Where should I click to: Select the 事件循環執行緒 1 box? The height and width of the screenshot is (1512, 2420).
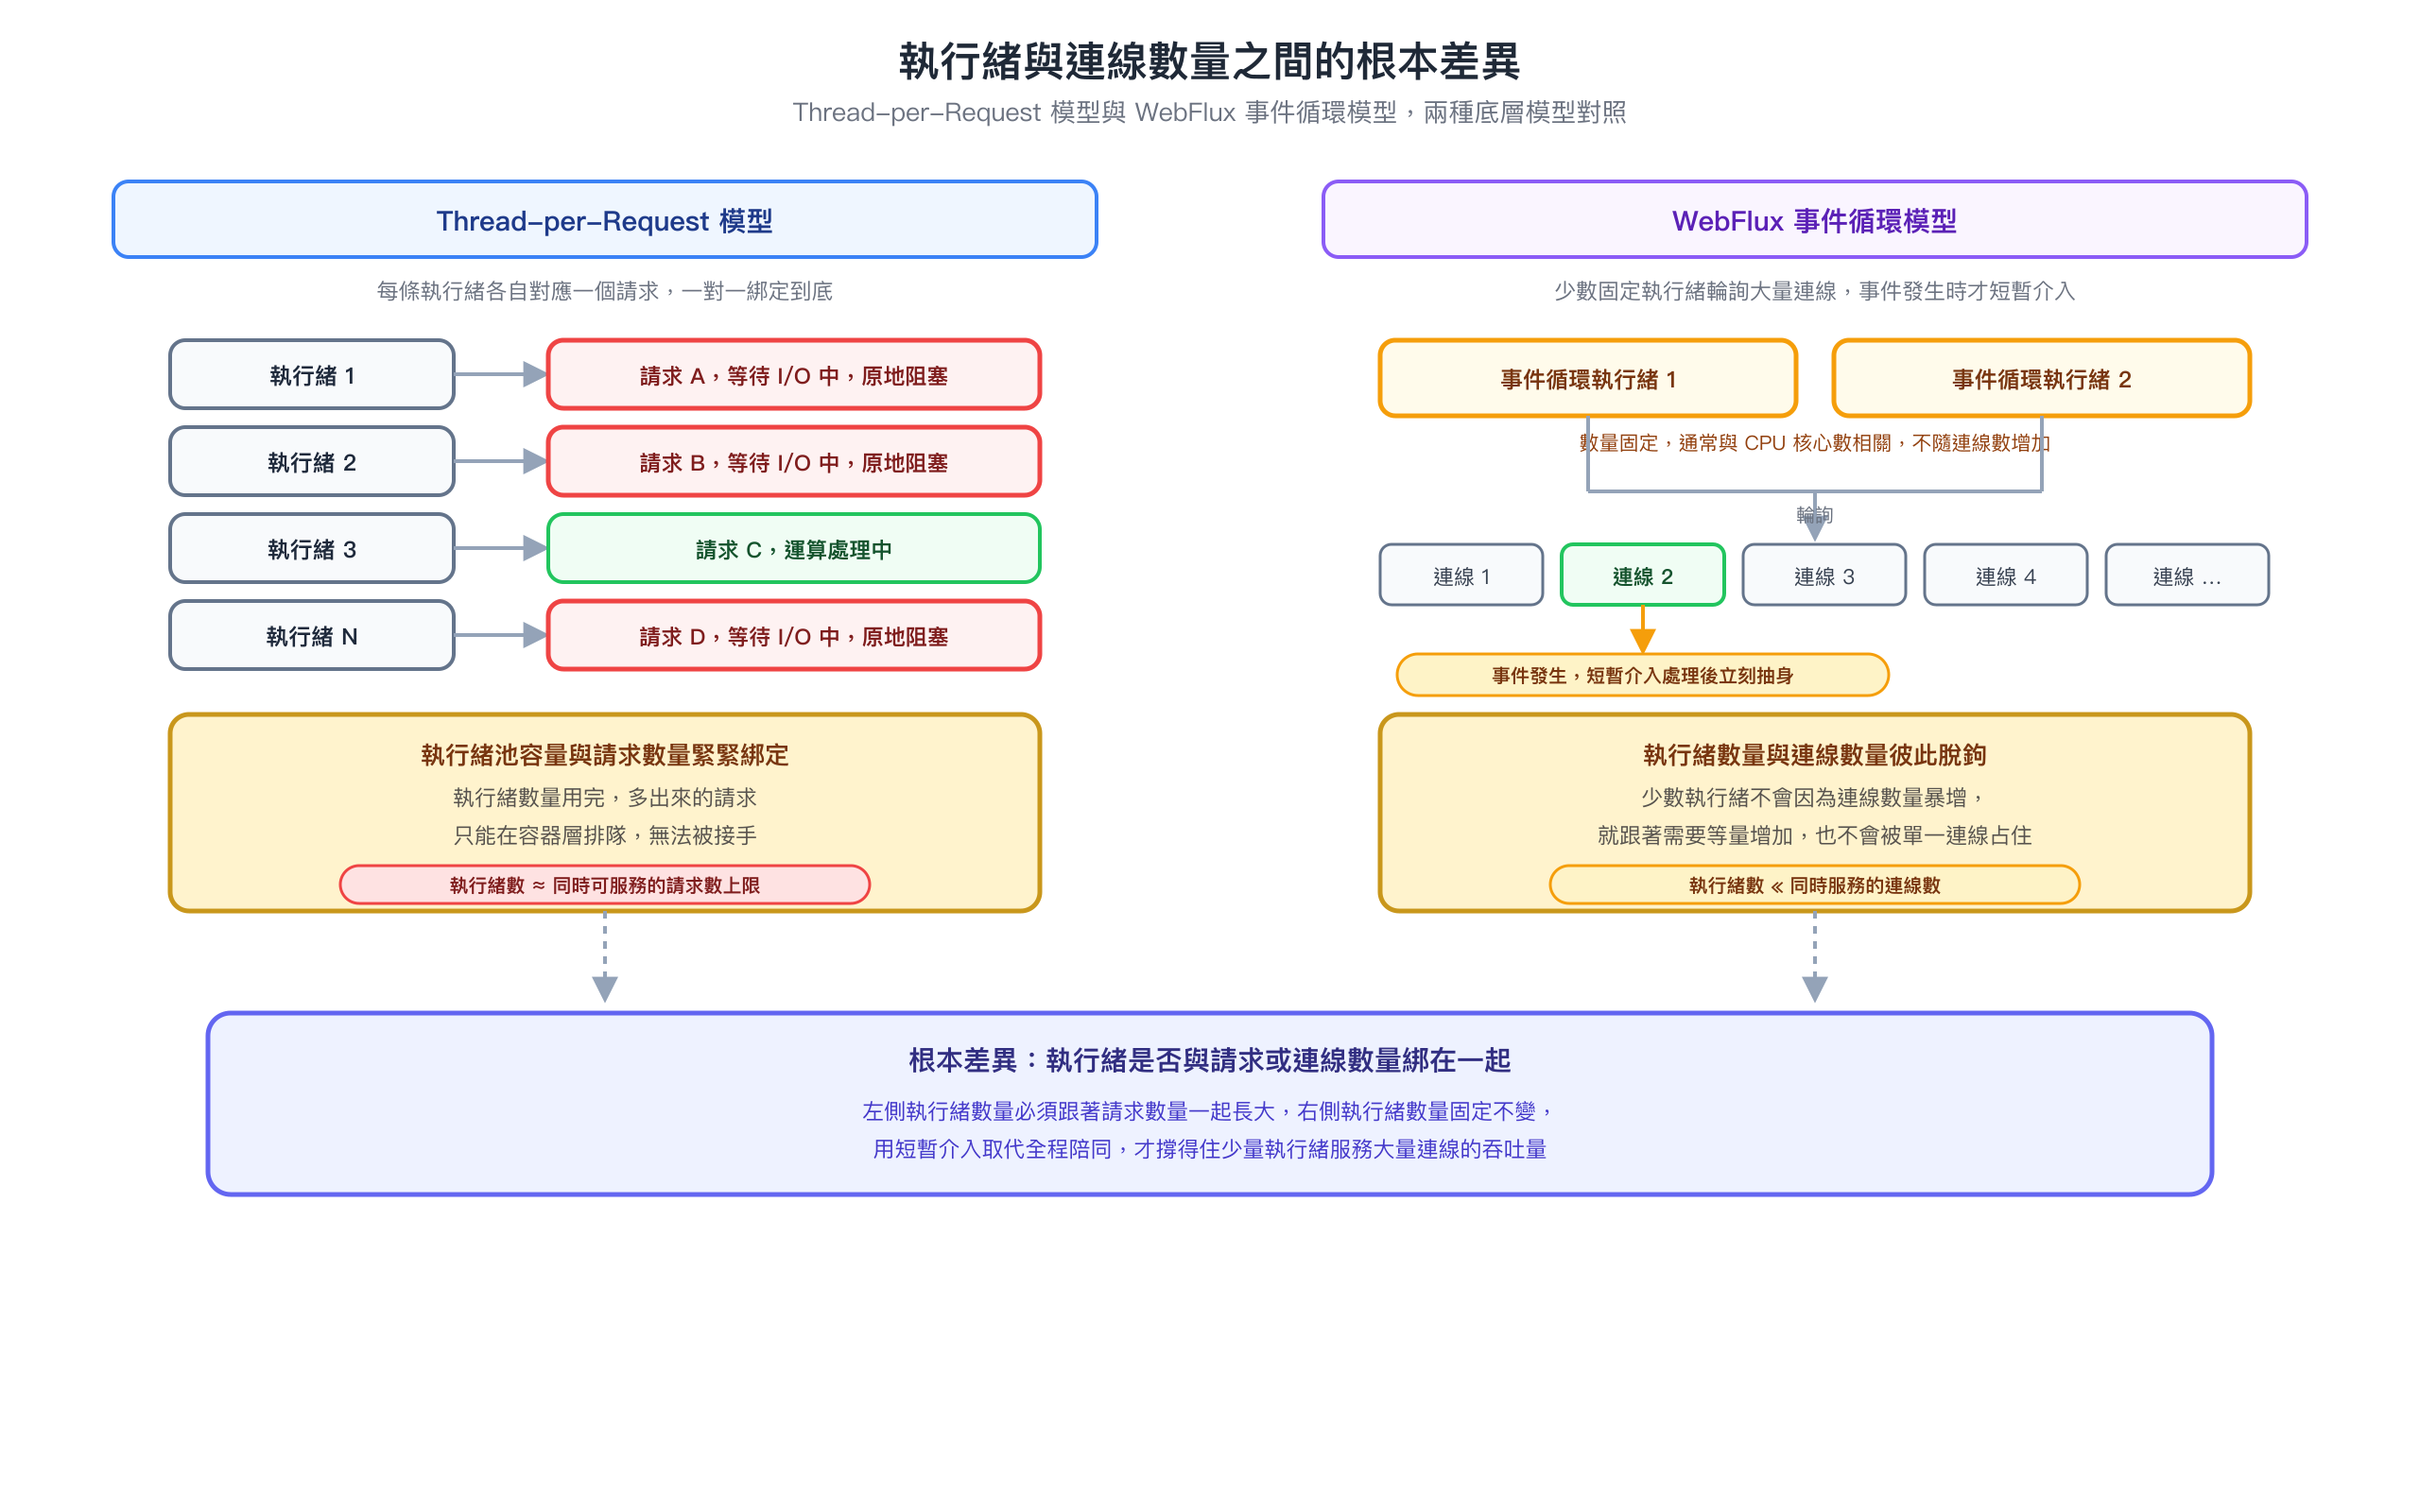[x=1588, y=379]
